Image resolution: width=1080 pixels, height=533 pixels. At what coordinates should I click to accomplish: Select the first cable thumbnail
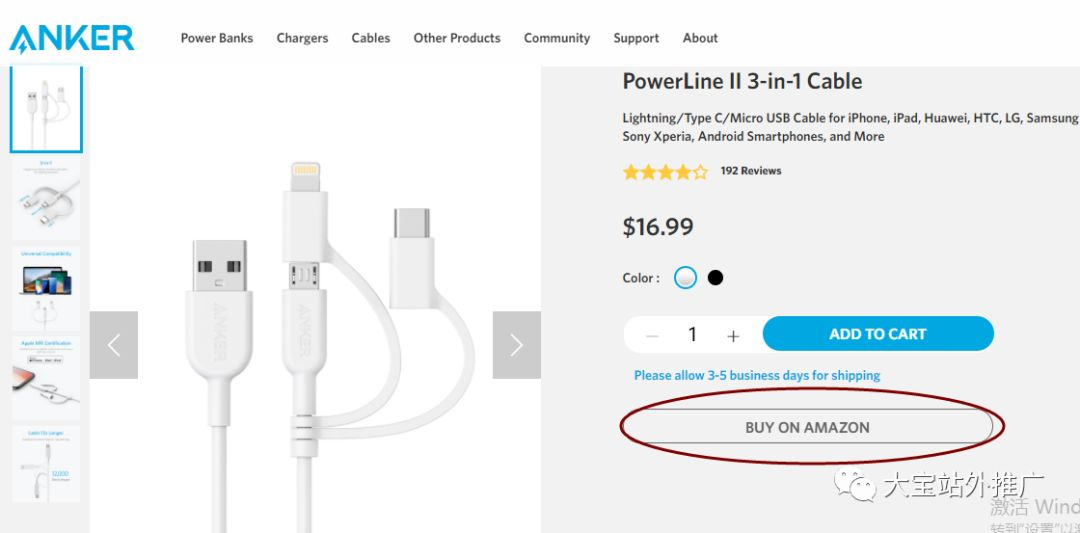46,109
